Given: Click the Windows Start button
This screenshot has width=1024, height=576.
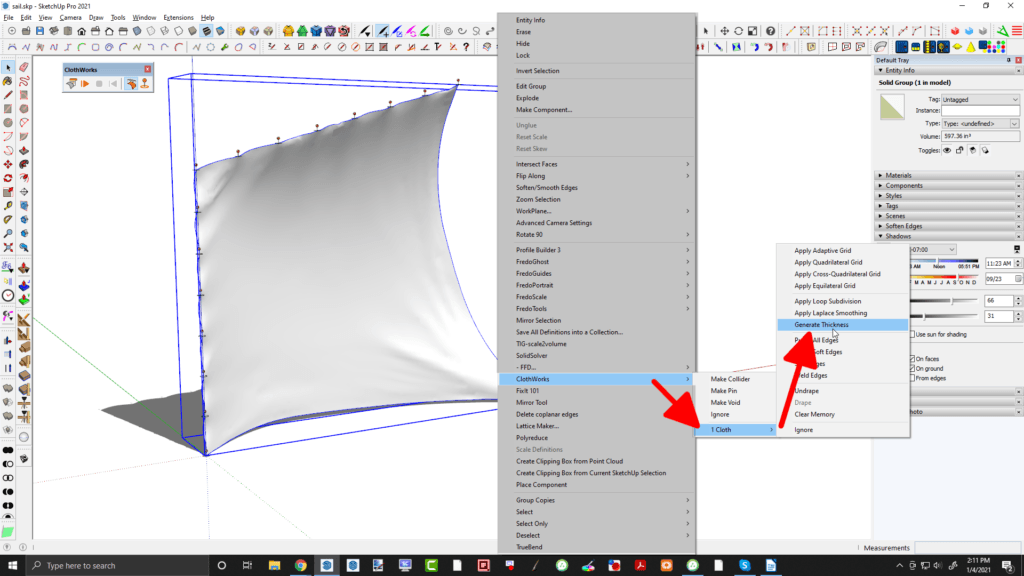Looking at the screenshot, I should point(12,566).
